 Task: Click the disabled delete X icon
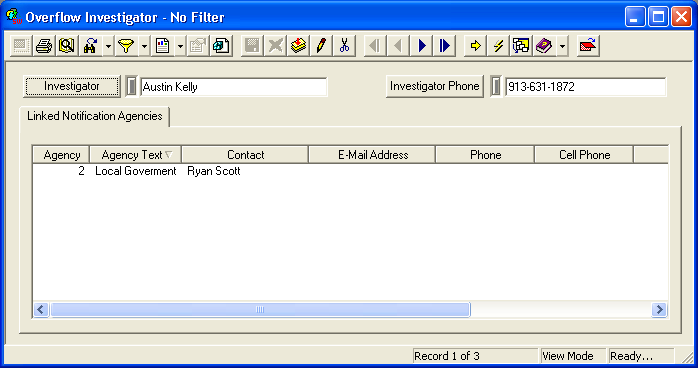tap(275, 45)
